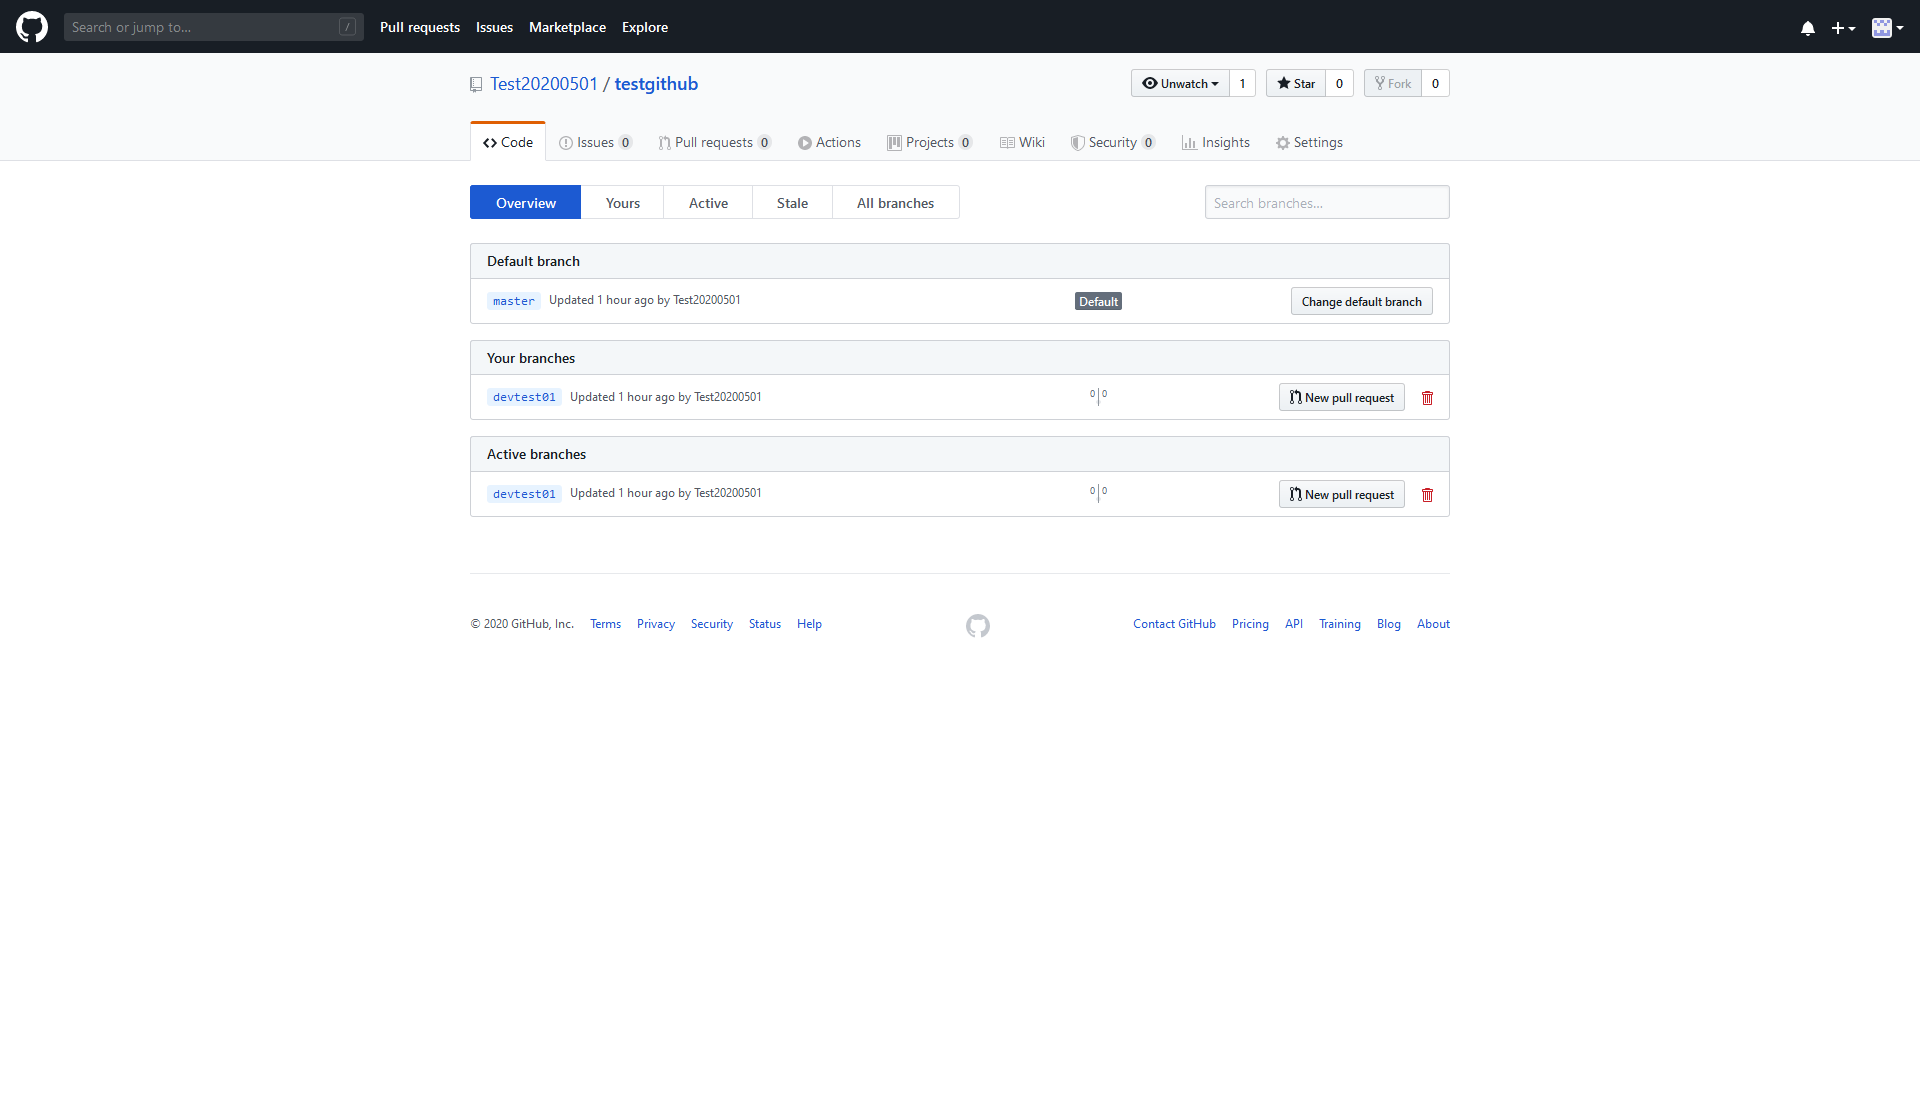Open the Training footer link
The height and width of the screenshot is (1098, 1920).
1340,624
